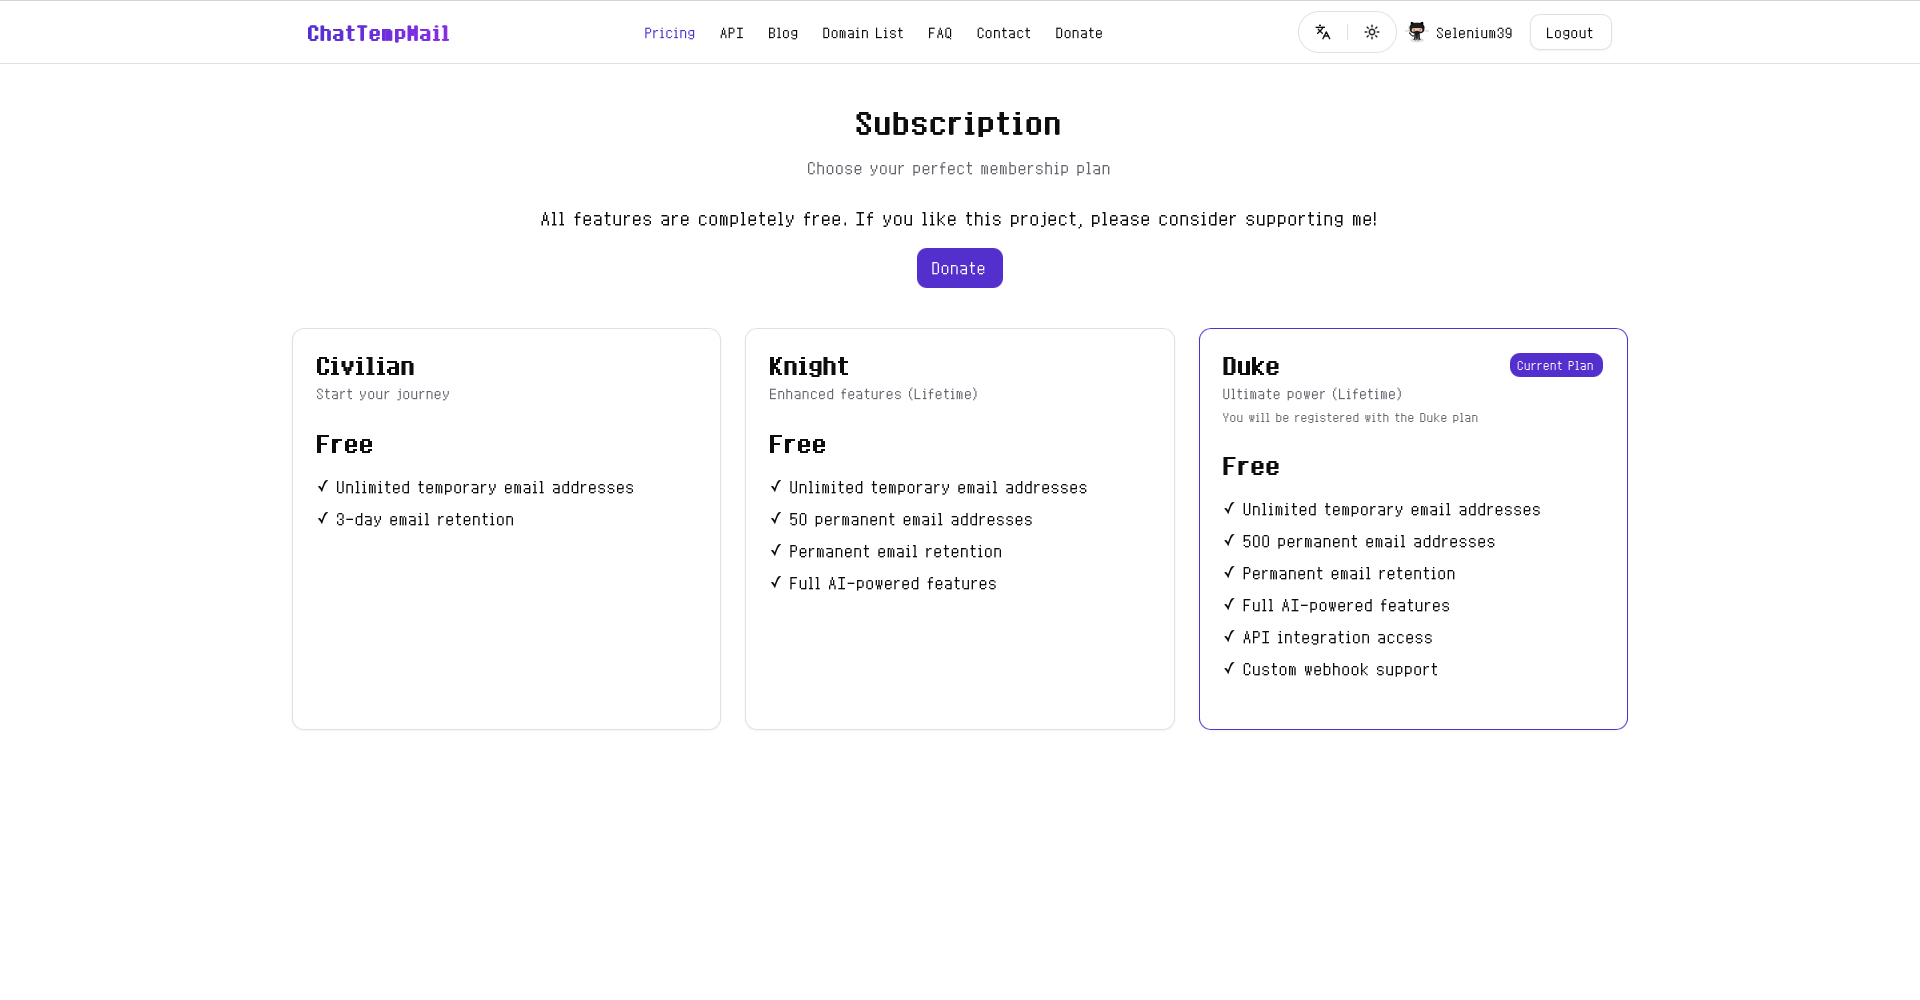
Task: Click the checkmark beside 3-day email retention
Action: pyautogui.click(x=322, y=519)
